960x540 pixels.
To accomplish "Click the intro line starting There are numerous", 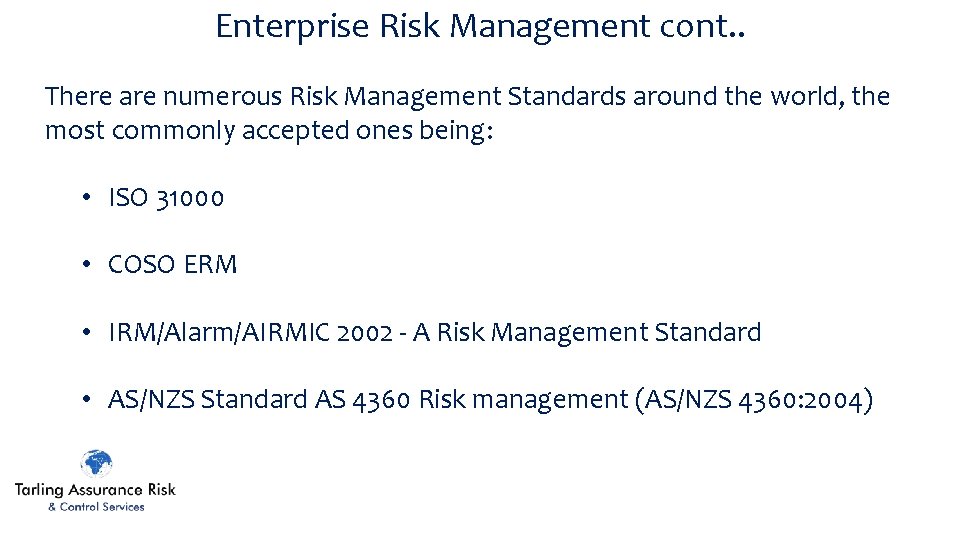I will click(467, 97).
